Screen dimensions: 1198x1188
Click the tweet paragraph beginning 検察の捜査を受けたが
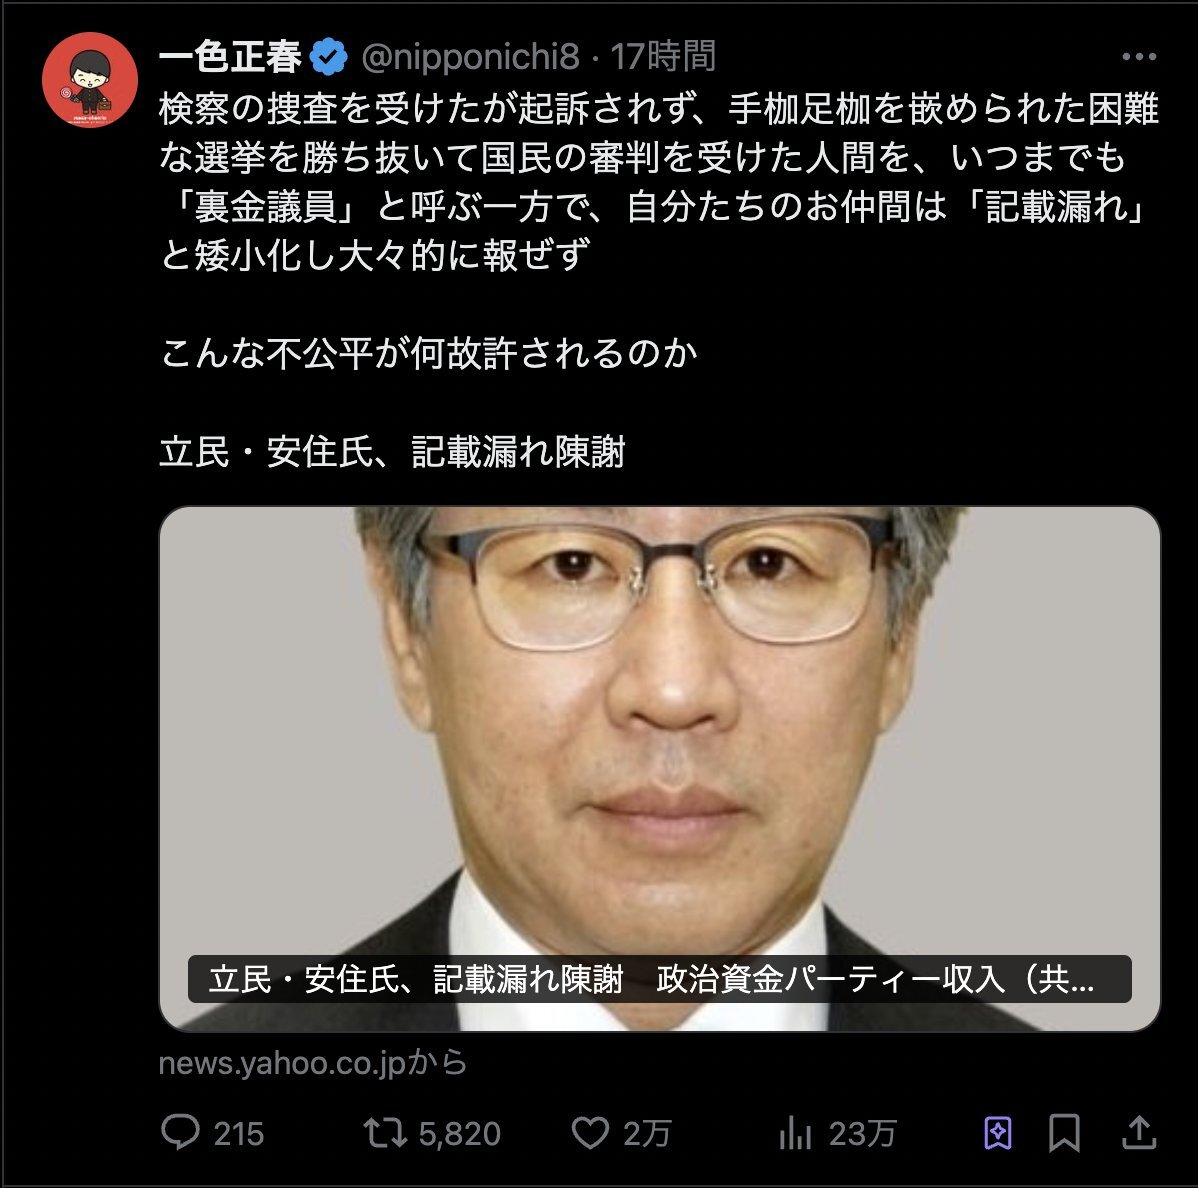[659, 182]
